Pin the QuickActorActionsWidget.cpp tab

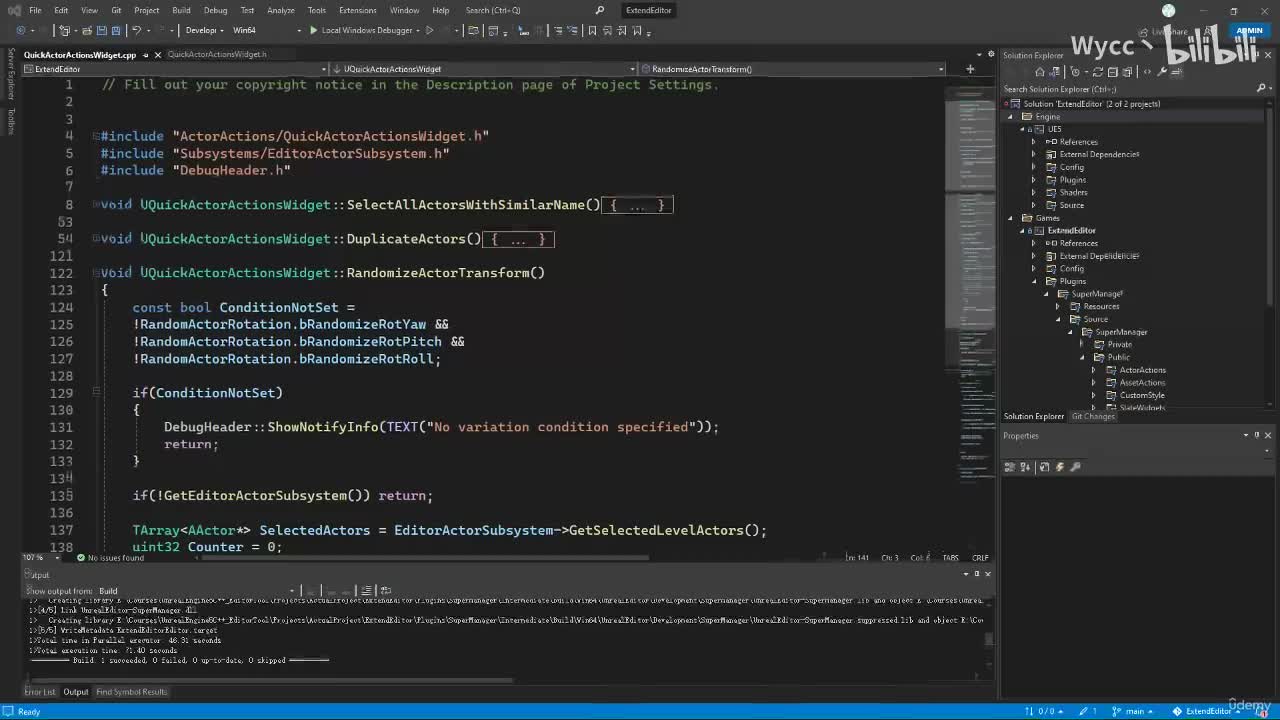coord(146,54)
